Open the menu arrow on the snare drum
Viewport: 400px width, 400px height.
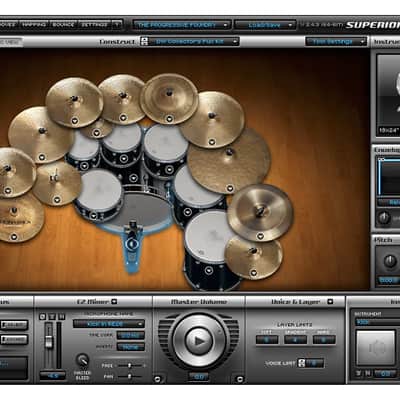(94, 216)
